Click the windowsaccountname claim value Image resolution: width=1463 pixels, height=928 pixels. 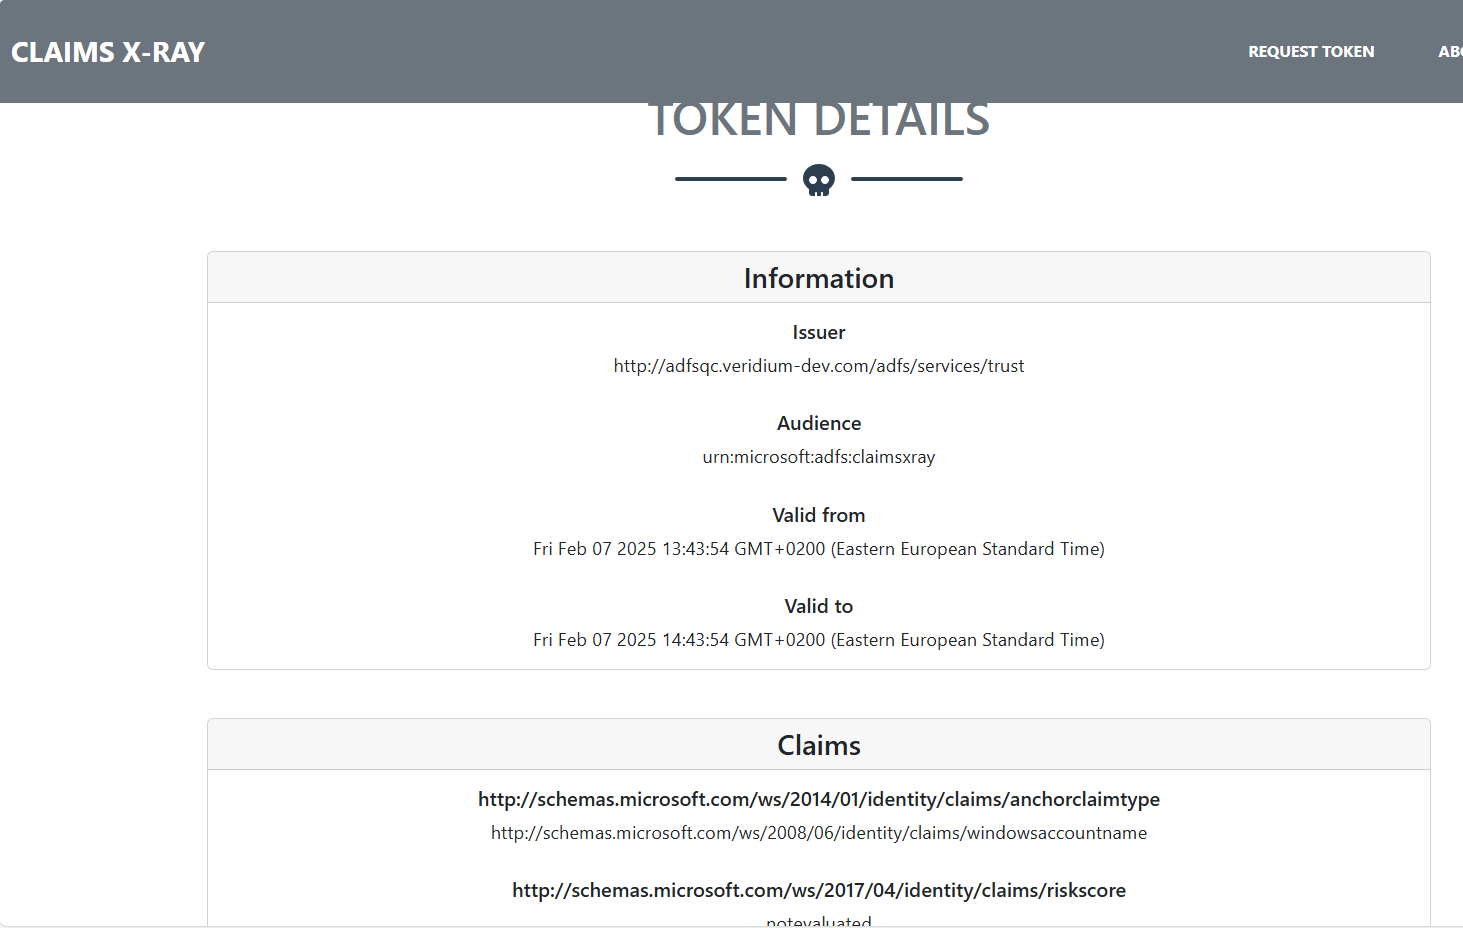point(819,833)
